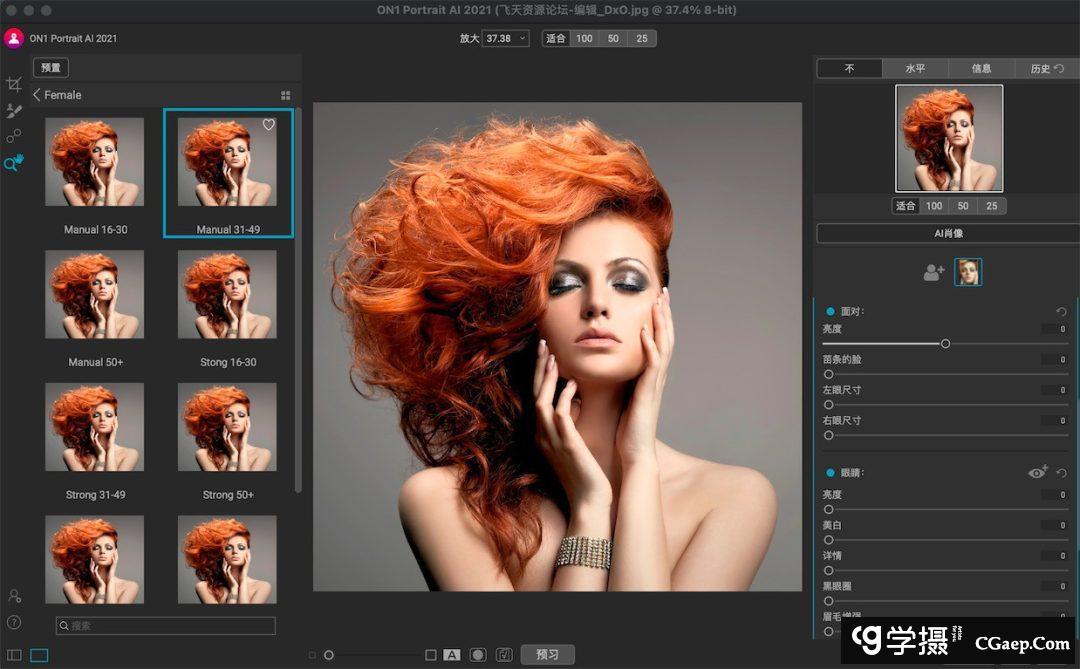Activate the zoom and pan view tool
This screenshot has height=669, width=1080.
tap(14, 162)
